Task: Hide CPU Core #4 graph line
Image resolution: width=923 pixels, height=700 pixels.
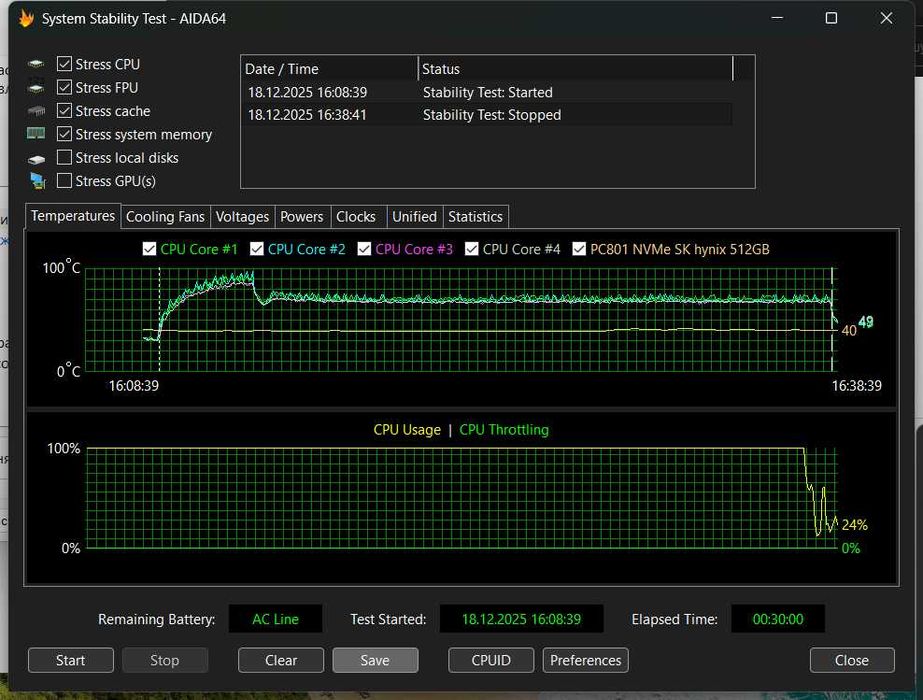Action: point(472,249)
